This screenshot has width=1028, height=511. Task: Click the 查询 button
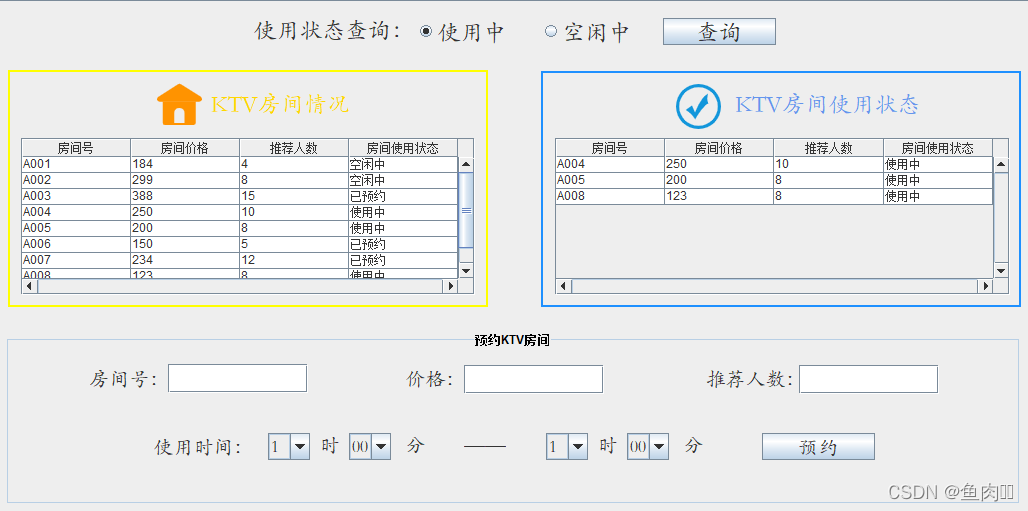[x=719, y=31]
